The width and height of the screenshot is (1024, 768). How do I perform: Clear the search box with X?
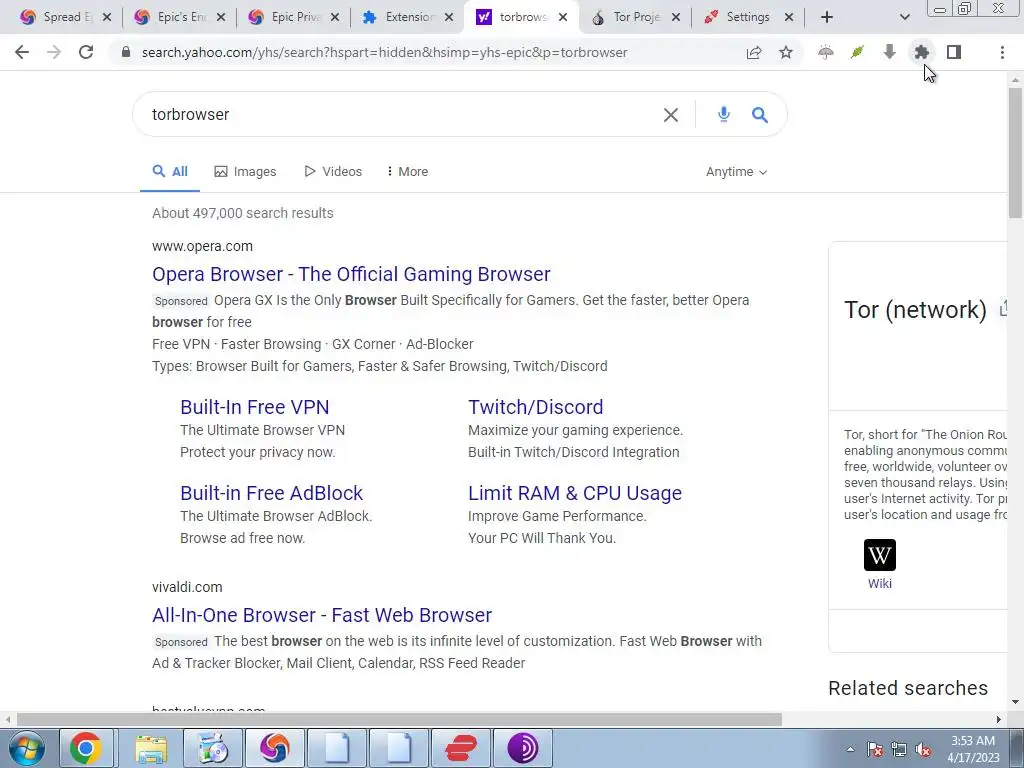coord(671,115)
